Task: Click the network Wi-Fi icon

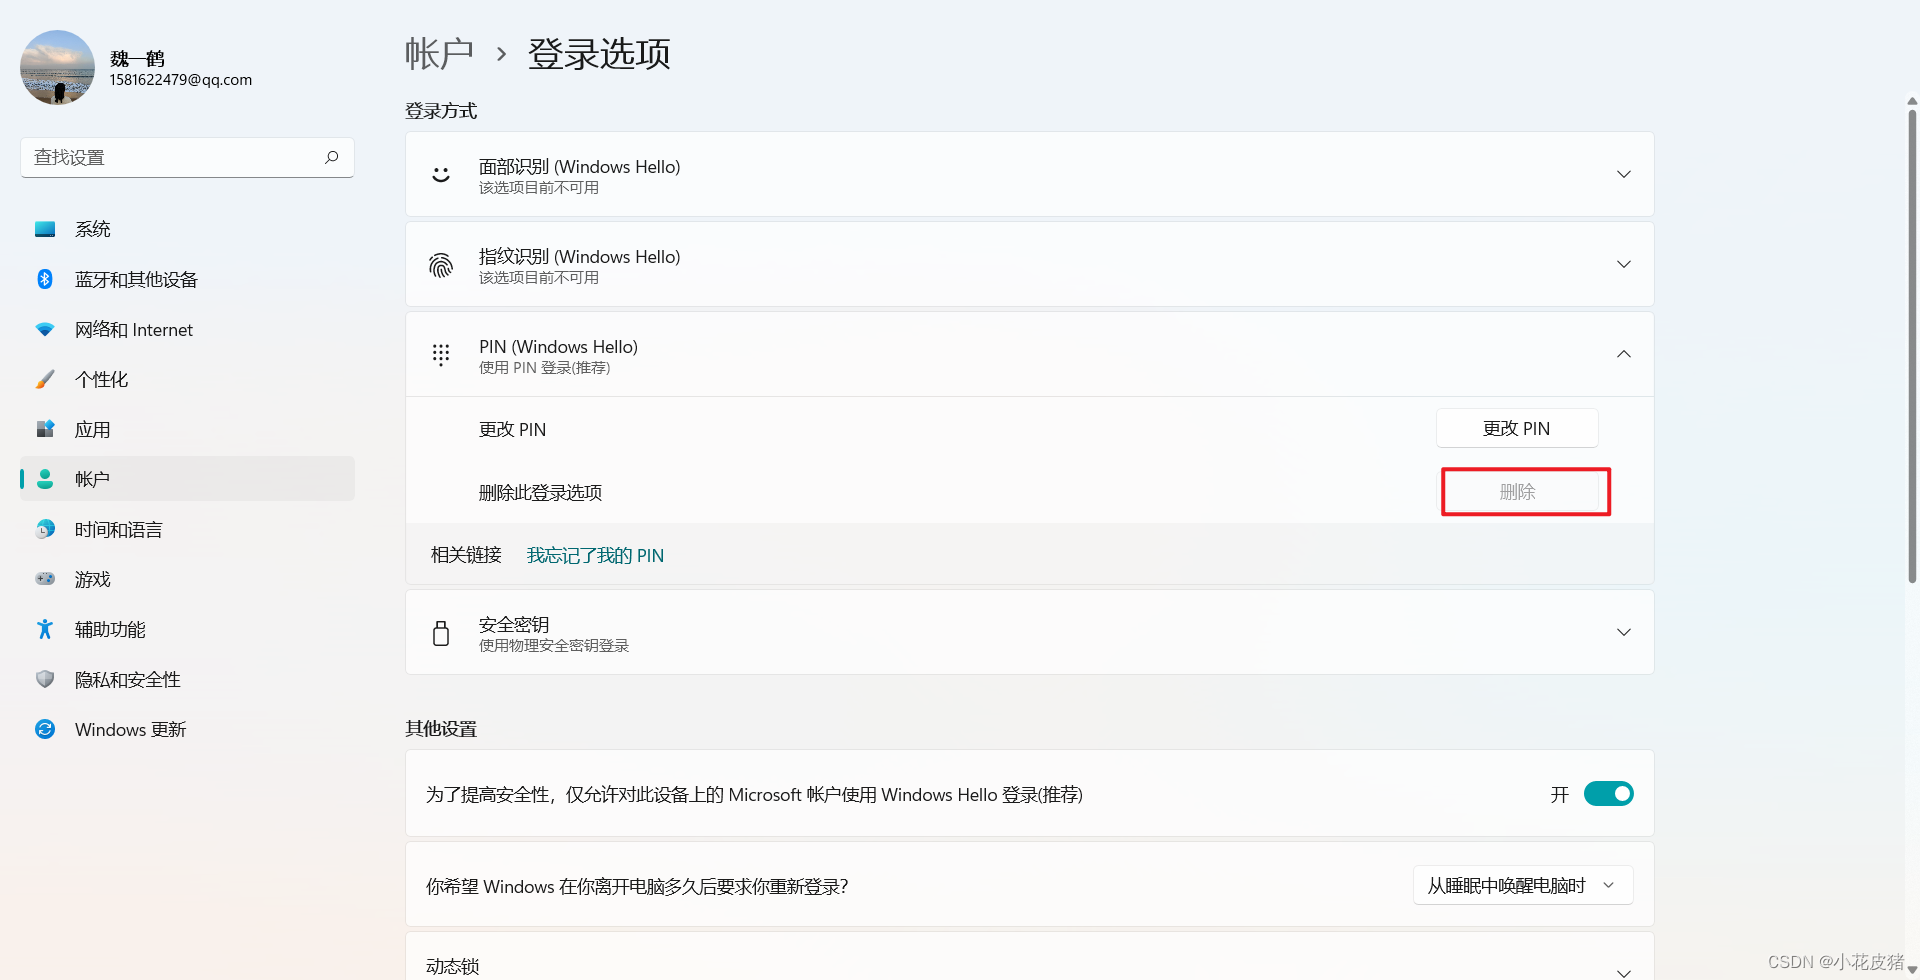Action: coord(45,329)
